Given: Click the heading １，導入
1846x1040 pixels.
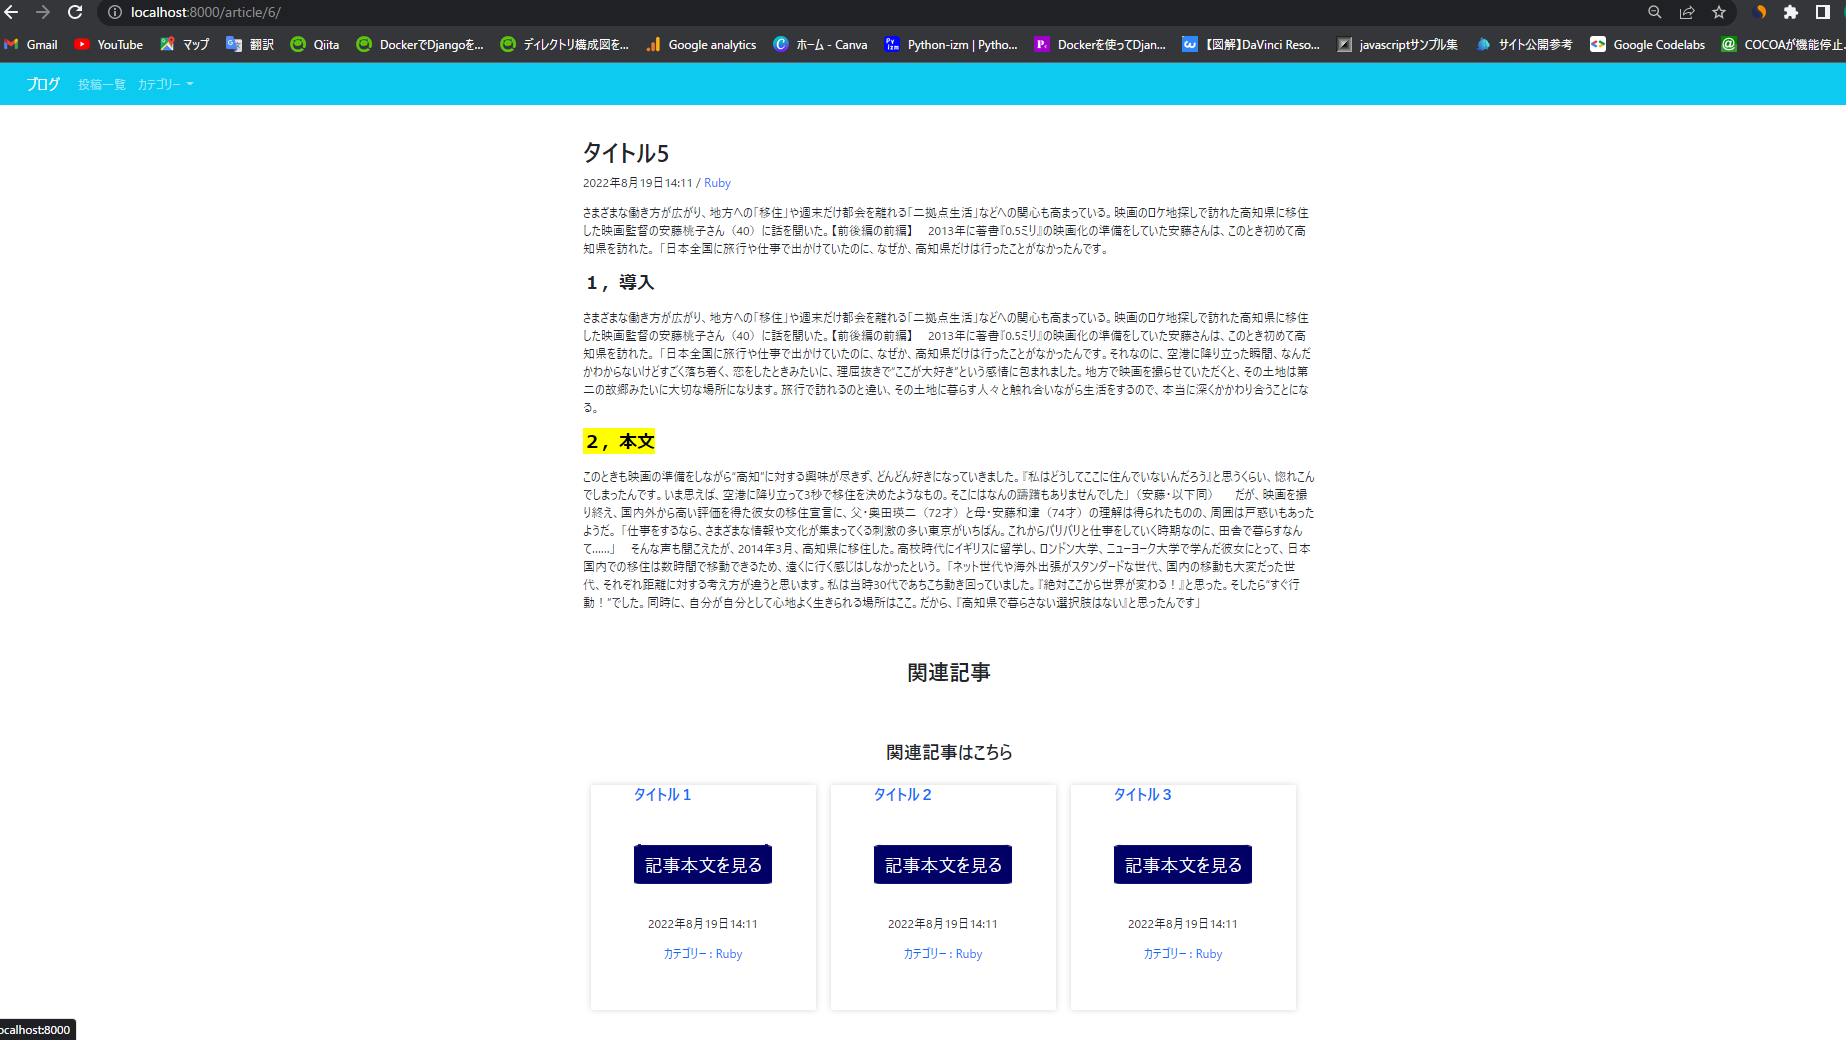Looking at the screenshot, I should click(619, 283).
